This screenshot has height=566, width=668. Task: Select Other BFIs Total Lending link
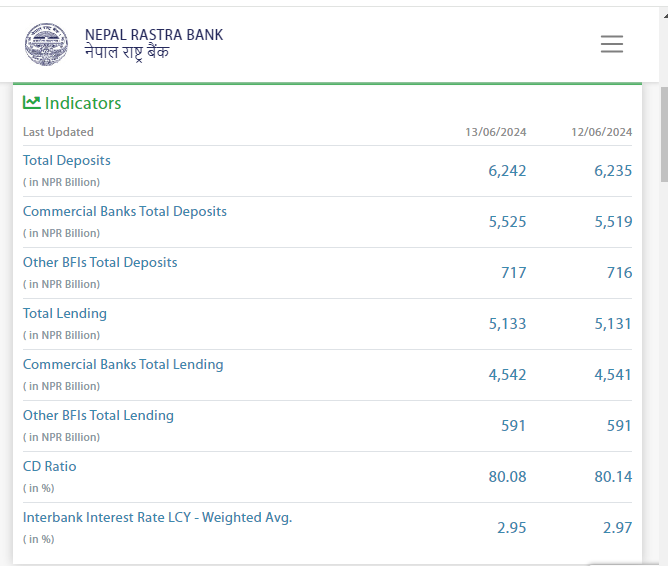point(98,415)
